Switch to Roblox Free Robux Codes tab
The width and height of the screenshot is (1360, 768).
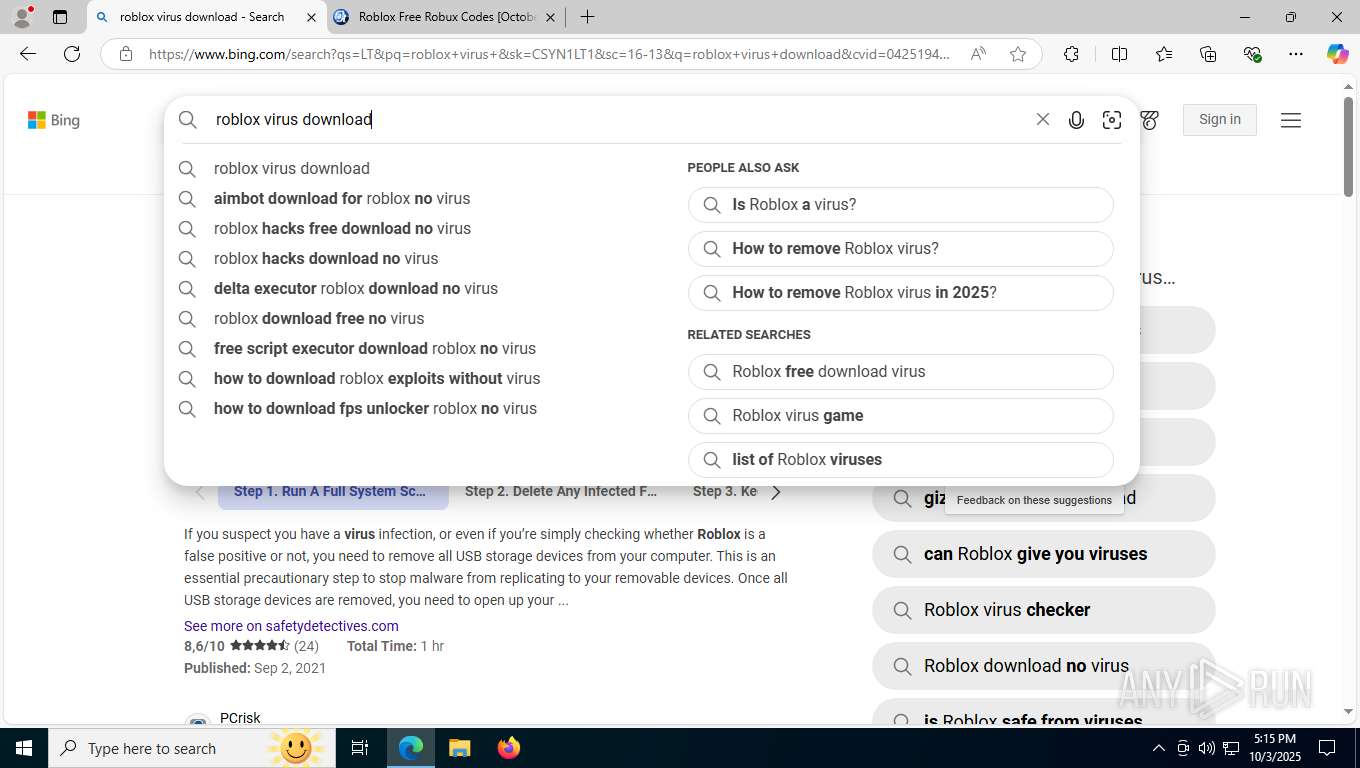coord(446,17)
